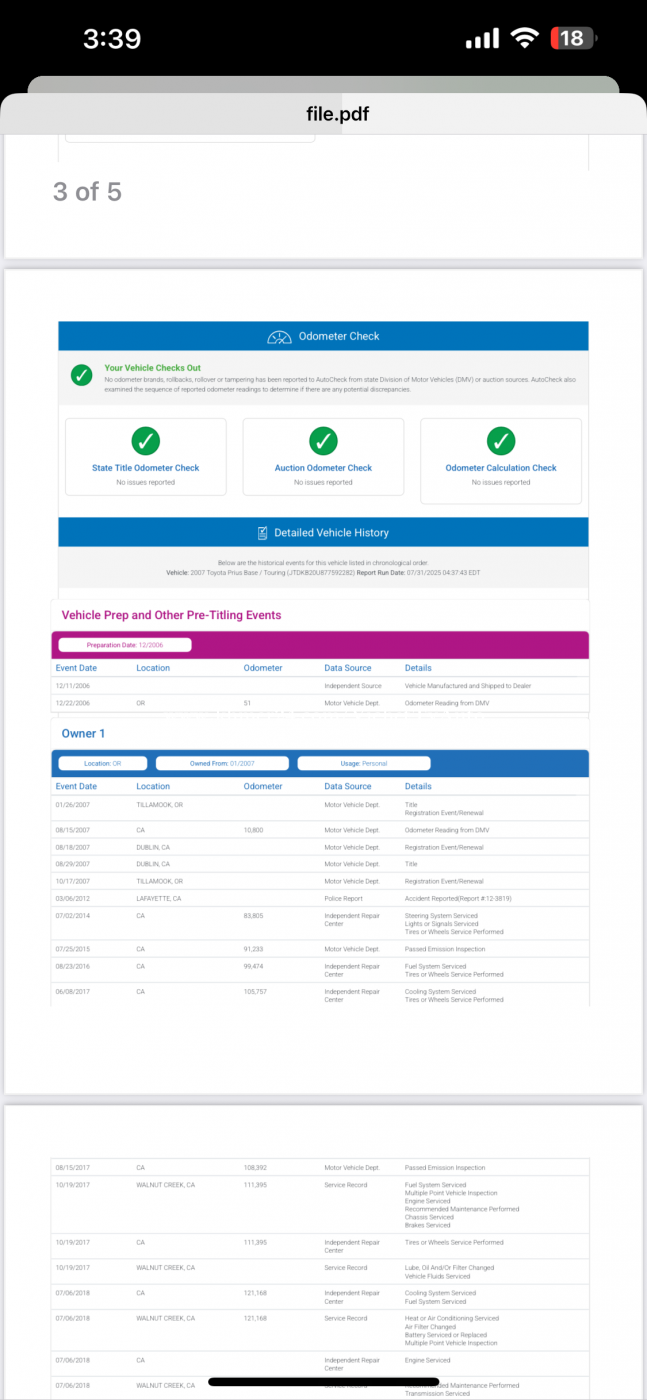Select the Auction Odometer Check label
This screenshot has height=1400, width=647.
[x=323, y=468]
